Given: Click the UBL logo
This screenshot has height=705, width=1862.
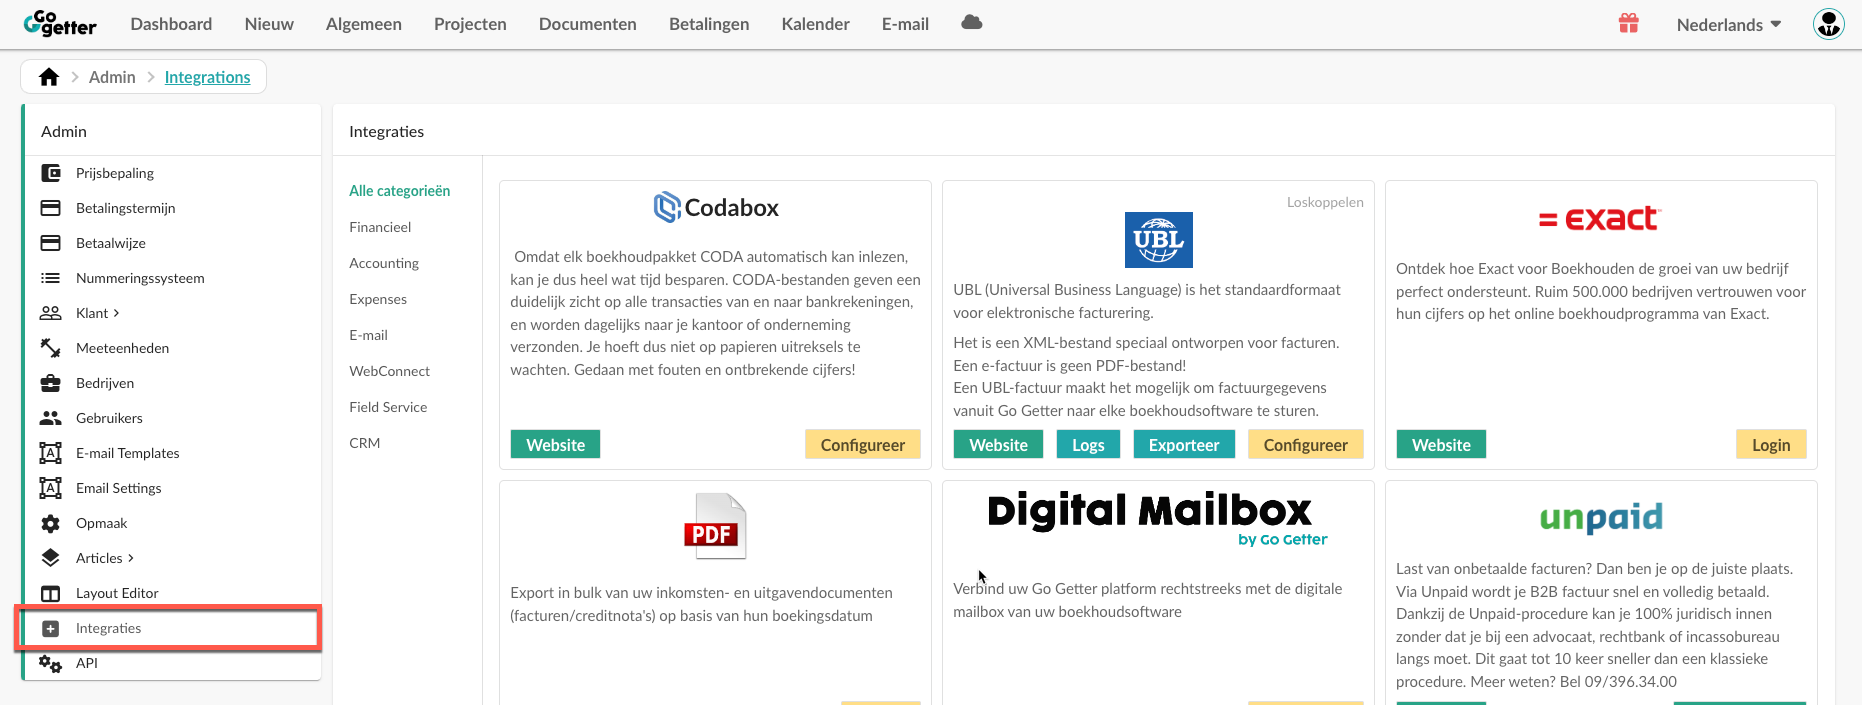Looking at the screenshot, I should pyautogui.click(x=1158, y=240).
